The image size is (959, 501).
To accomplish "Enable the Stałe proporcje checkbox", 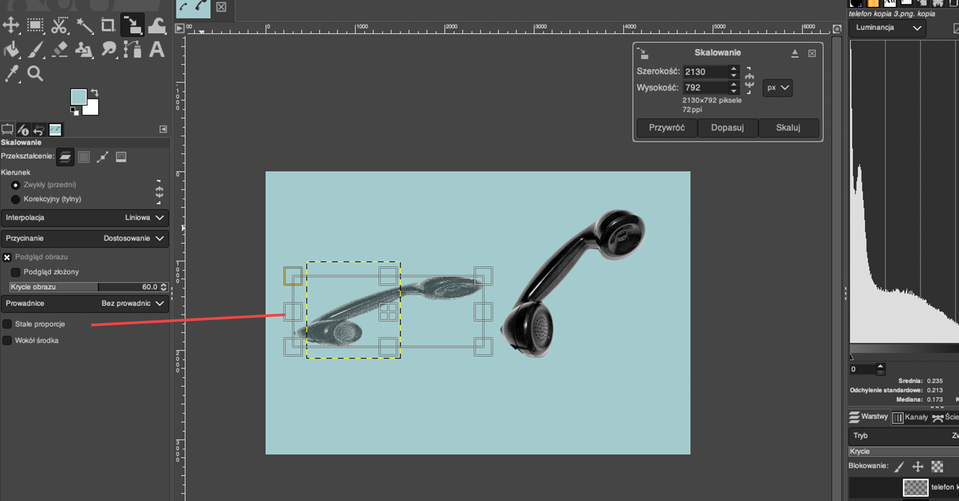I will click(x=8, y=324).
